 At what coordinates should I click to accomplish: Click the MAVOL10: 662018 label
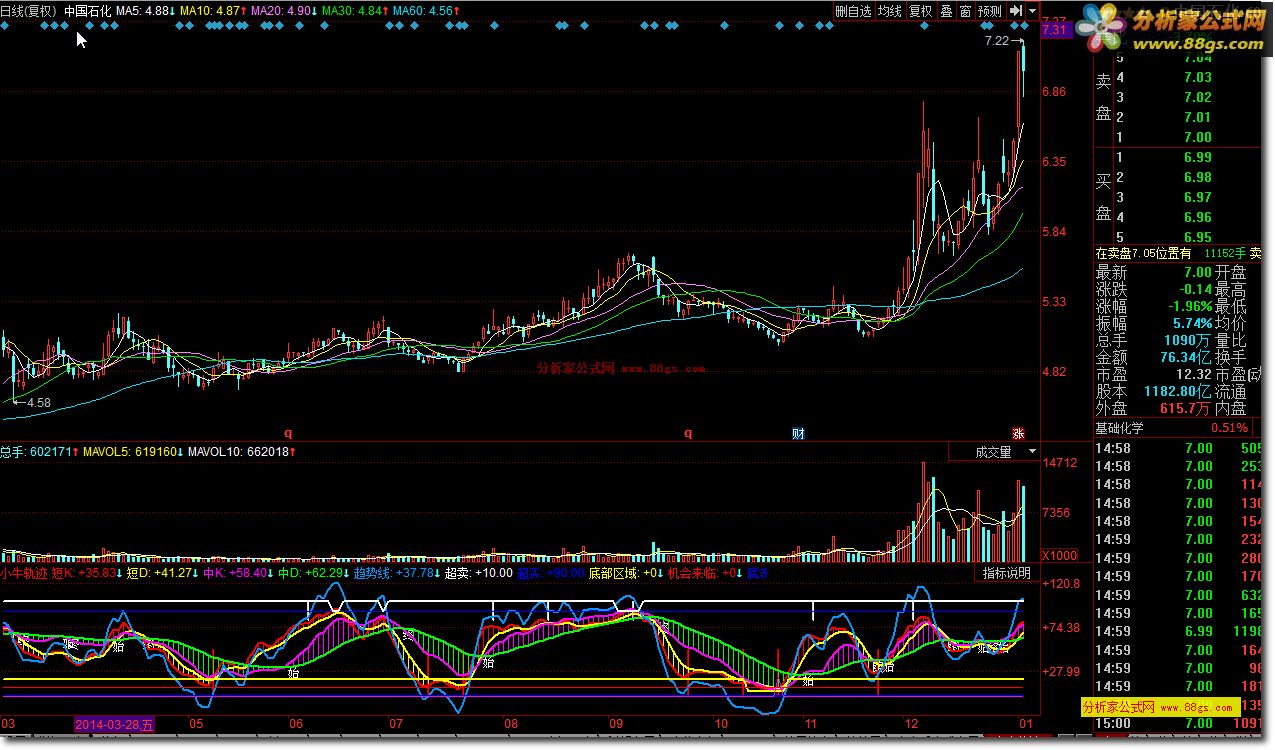(243, 452)
